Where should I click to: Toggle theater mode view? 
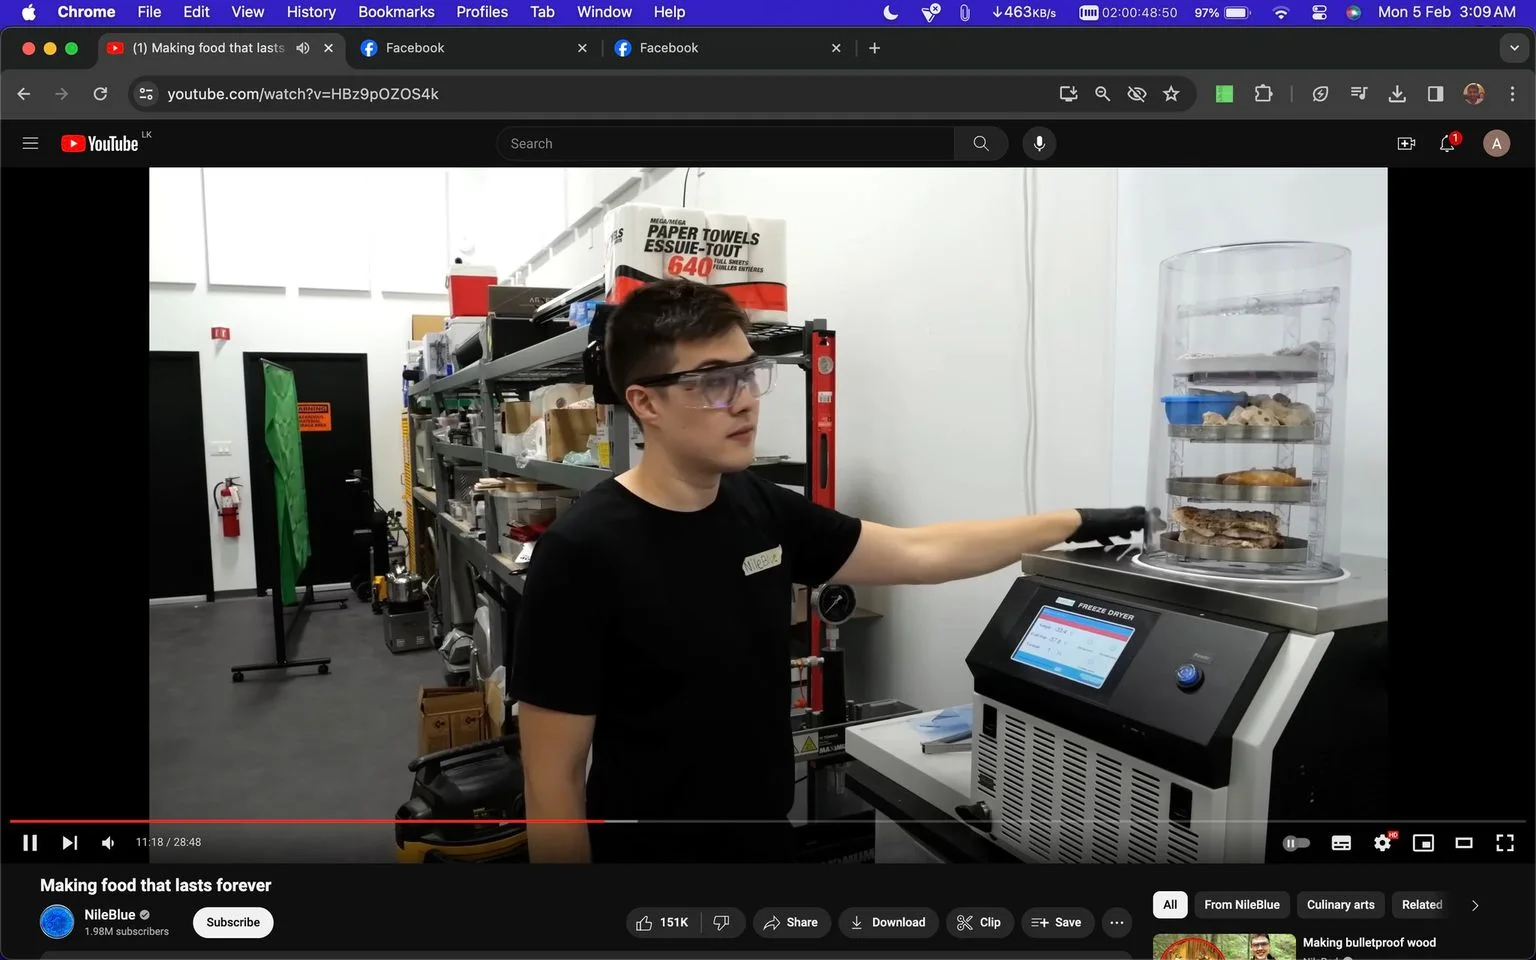(x=1464, y=843)
